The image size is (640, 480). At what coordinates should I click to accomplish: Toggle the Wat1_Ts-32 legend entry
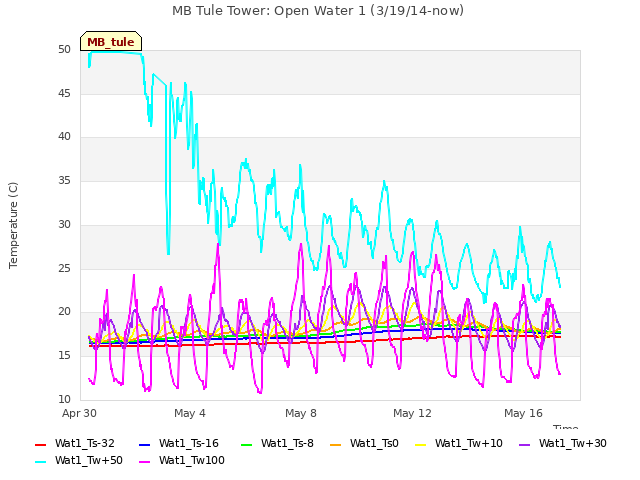click(75, 443)
